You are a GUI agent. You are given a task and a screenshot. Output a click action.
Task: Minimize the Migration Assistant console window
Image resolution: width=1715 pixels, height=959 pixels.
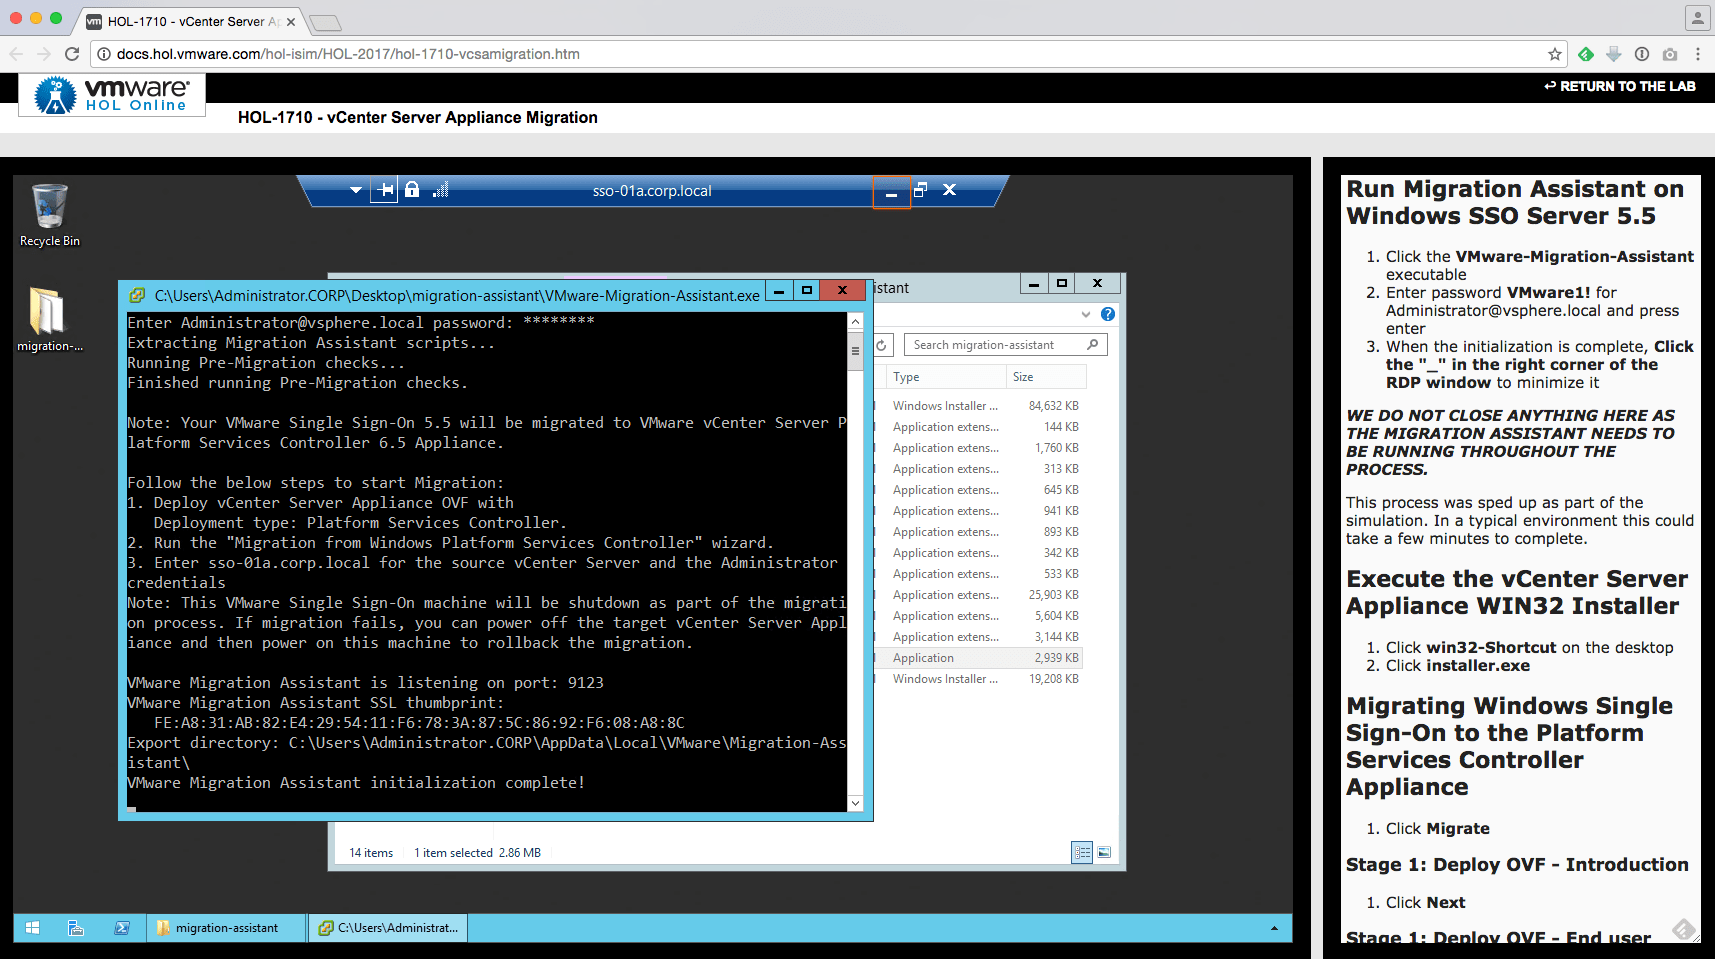tap(779, 291)
